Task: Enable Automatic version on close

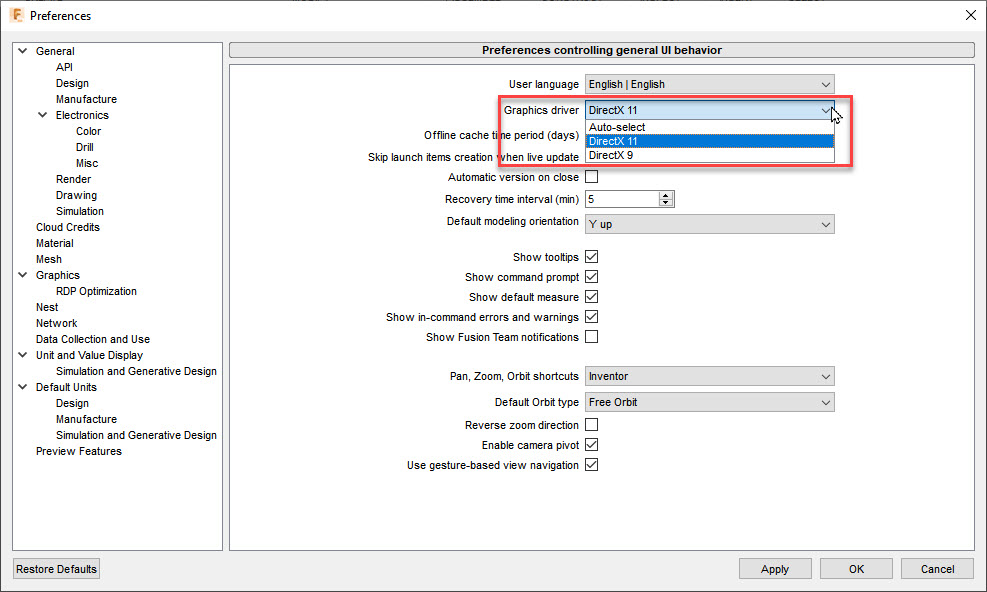Action: [x=591, y=177]
